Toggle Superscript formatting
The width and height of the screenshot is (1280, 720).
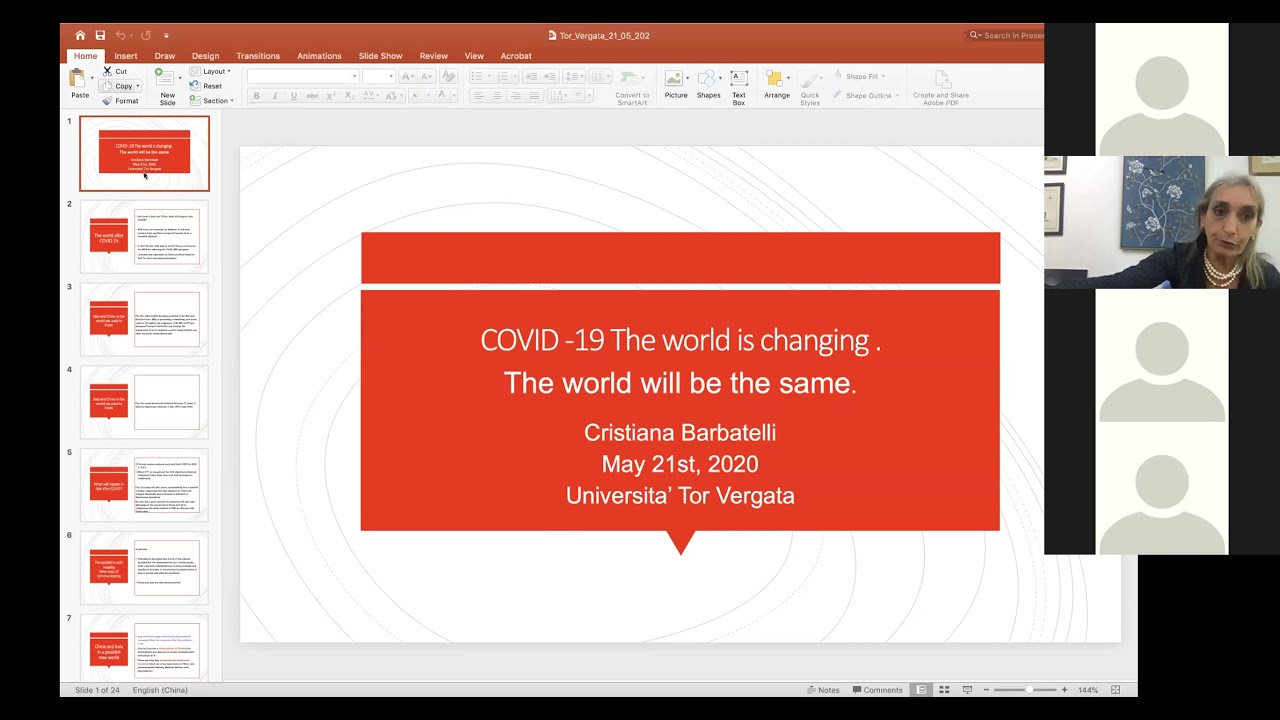click(x=331, y=96)
